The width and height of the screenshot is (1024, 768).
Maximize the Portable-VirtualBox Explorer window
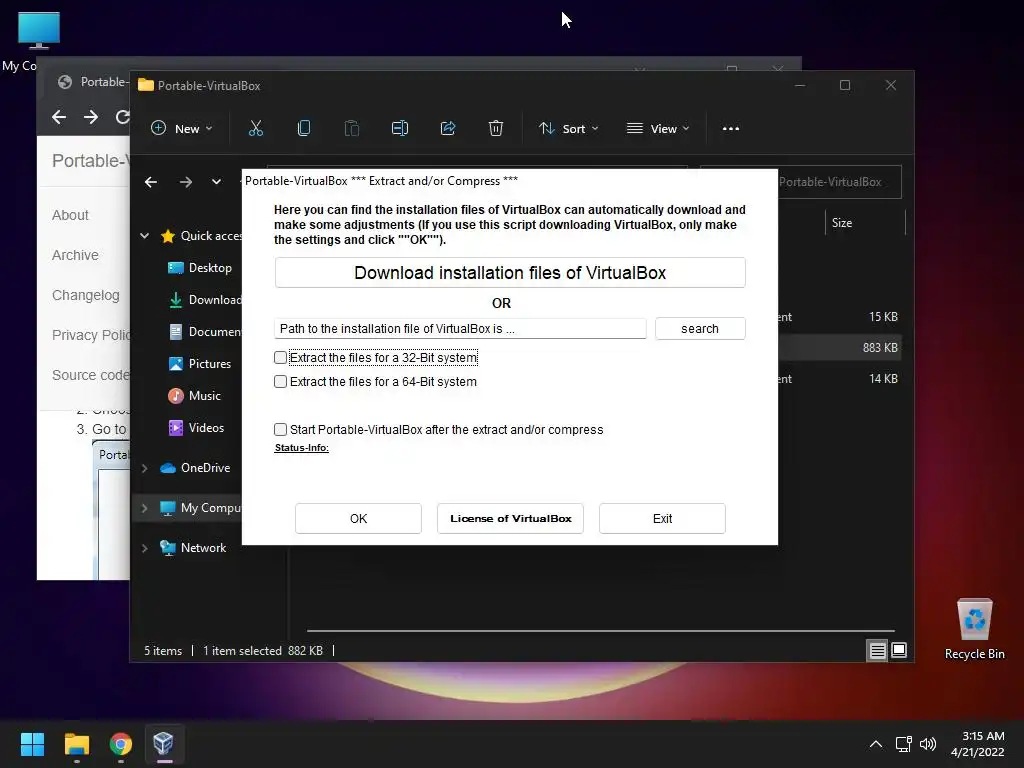[x=845, y=85]
